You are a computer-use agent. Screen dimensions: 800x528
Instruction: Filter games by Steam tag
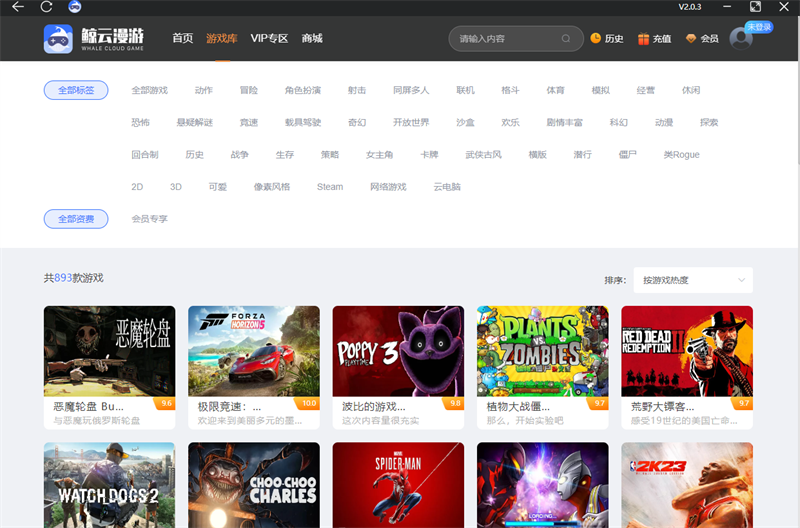click(x=330, y=187)
